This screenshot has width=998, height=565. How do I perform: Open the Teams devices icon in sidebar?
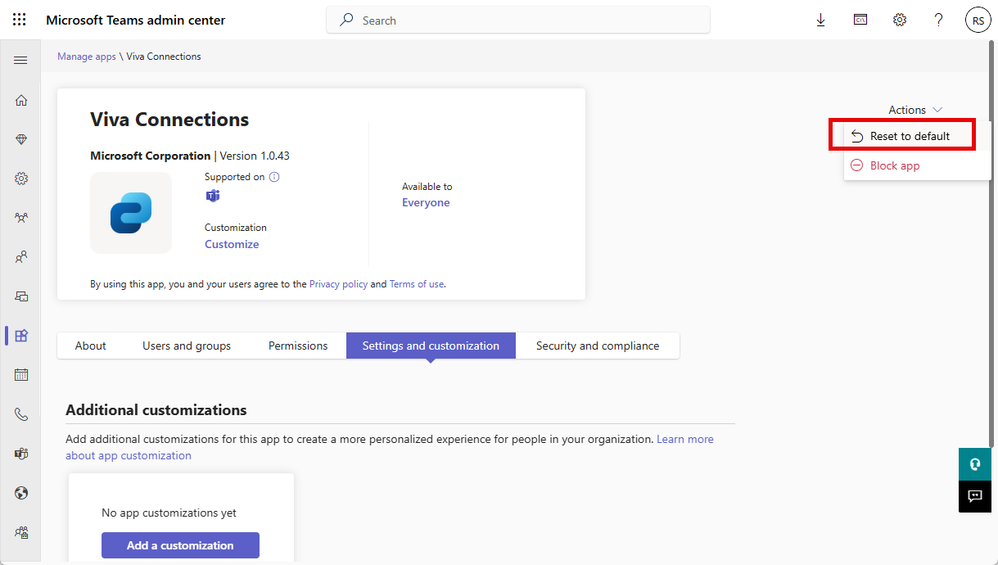[x=21, y=296]
